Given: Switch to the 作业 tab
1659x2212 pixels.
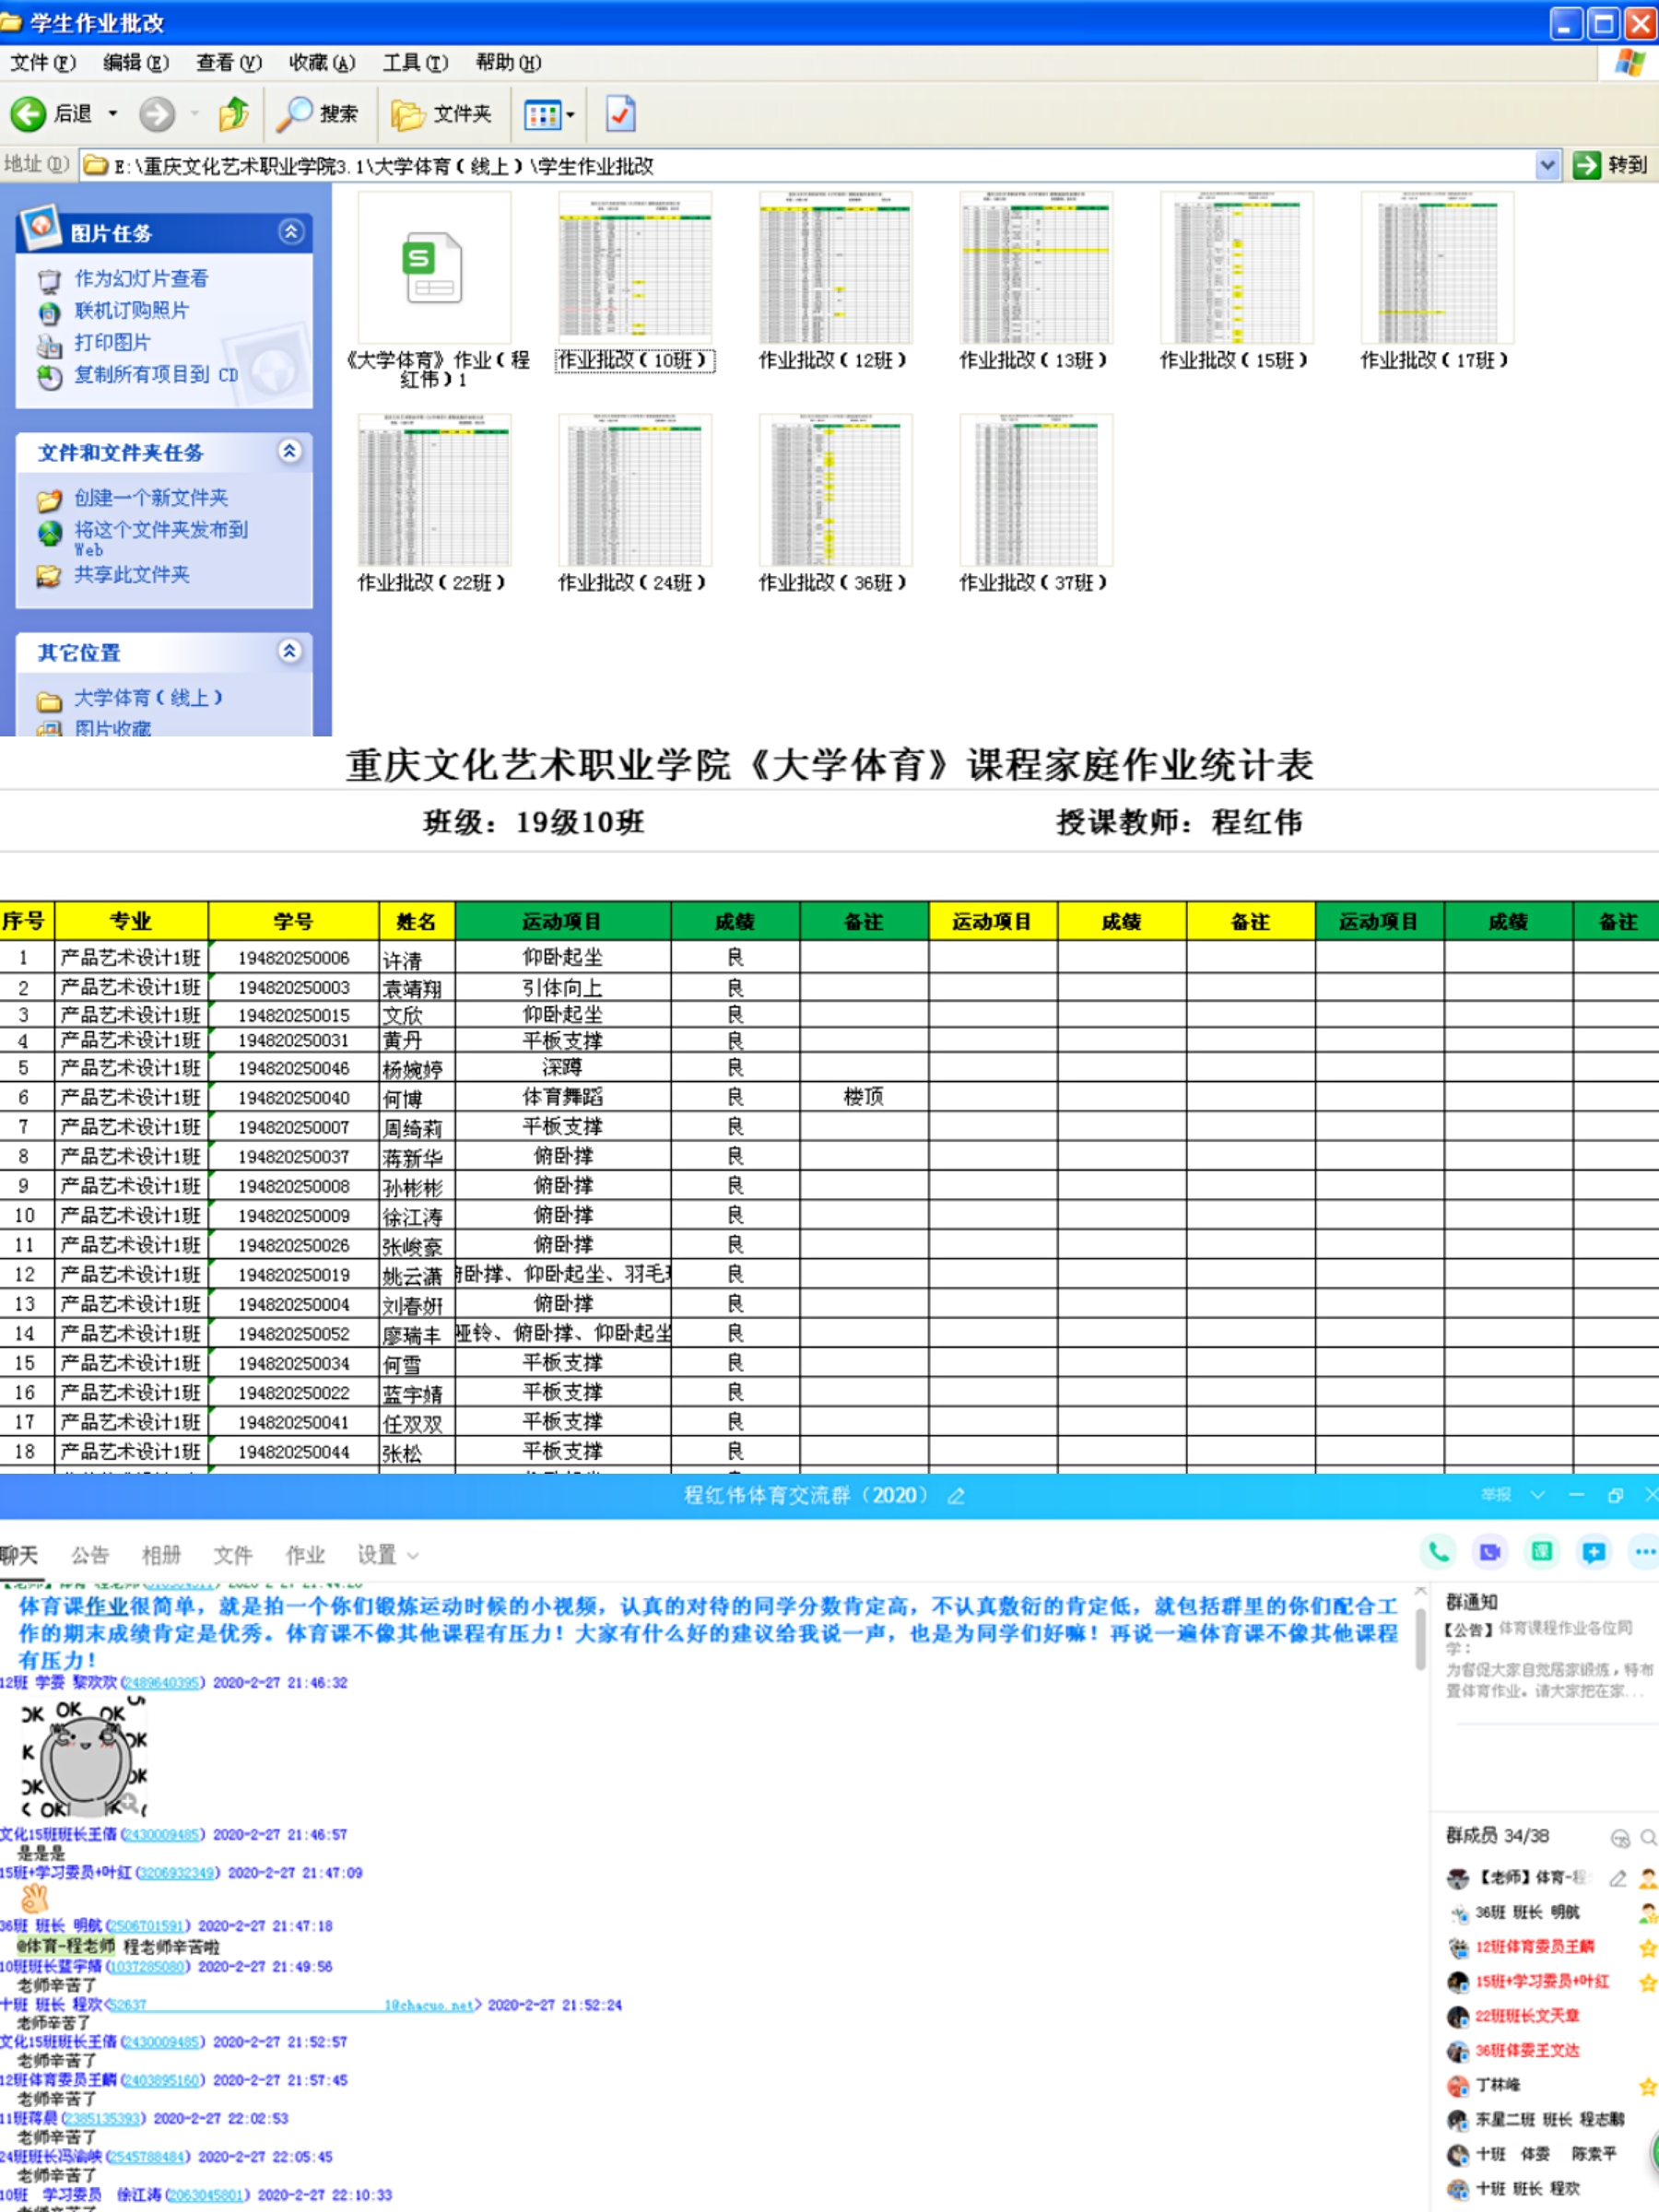Looking at the screenshot, I should (x=305, y=1555).
